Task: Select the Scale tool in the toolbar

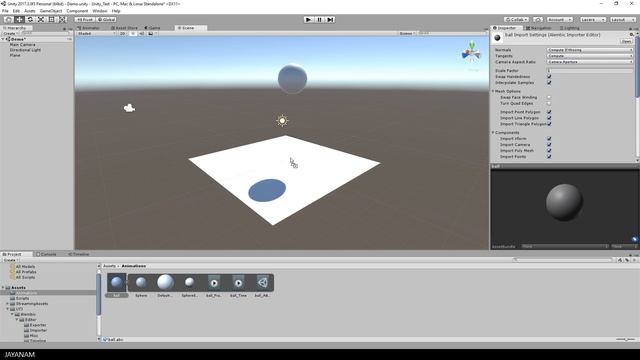Action: point(41,20)
